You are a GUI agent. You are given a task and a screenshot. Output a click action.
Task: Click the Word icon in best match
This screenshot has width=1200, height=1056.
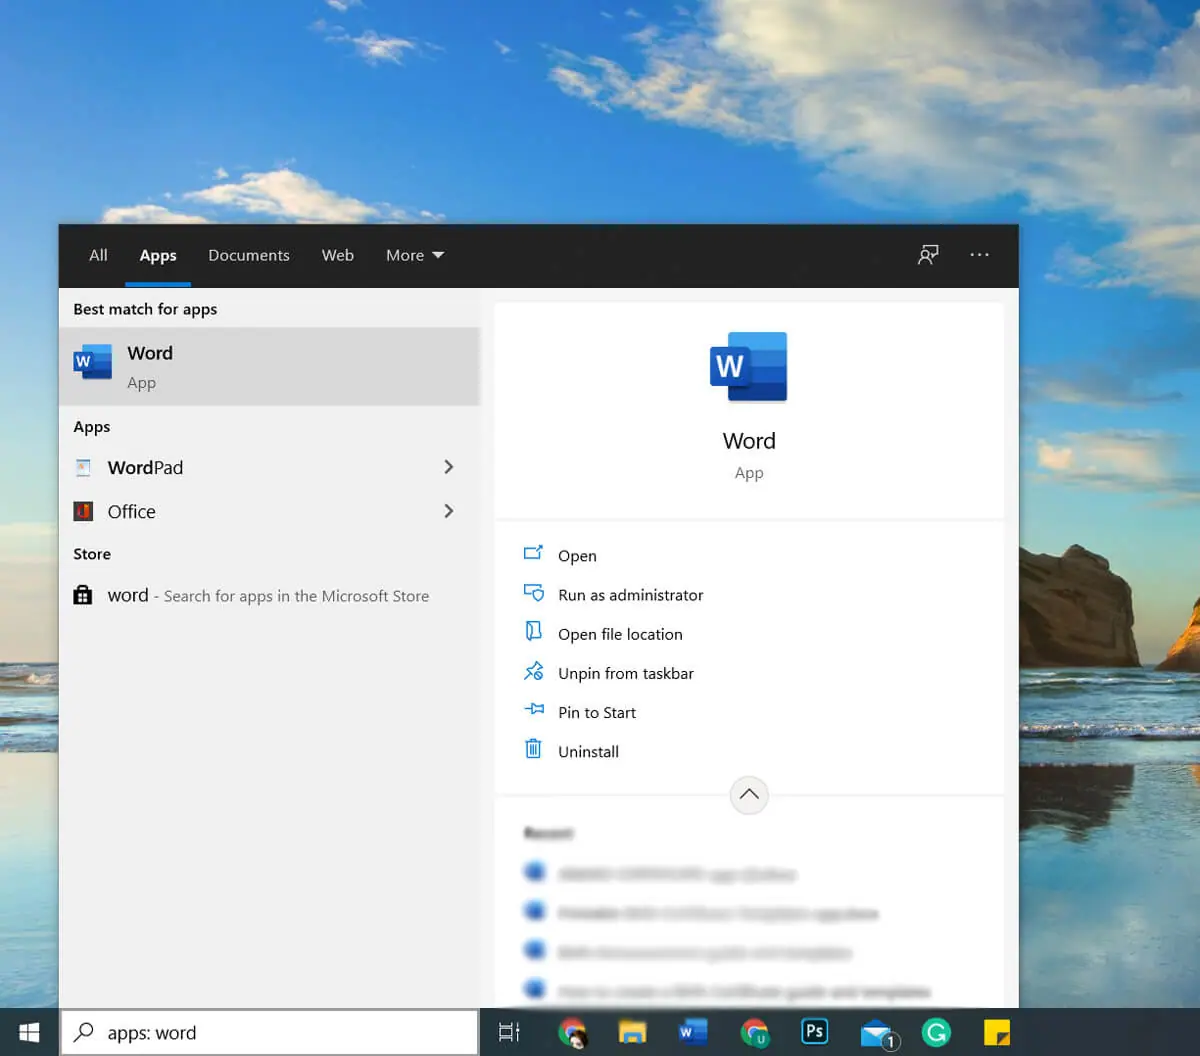(x=92, y=361)
